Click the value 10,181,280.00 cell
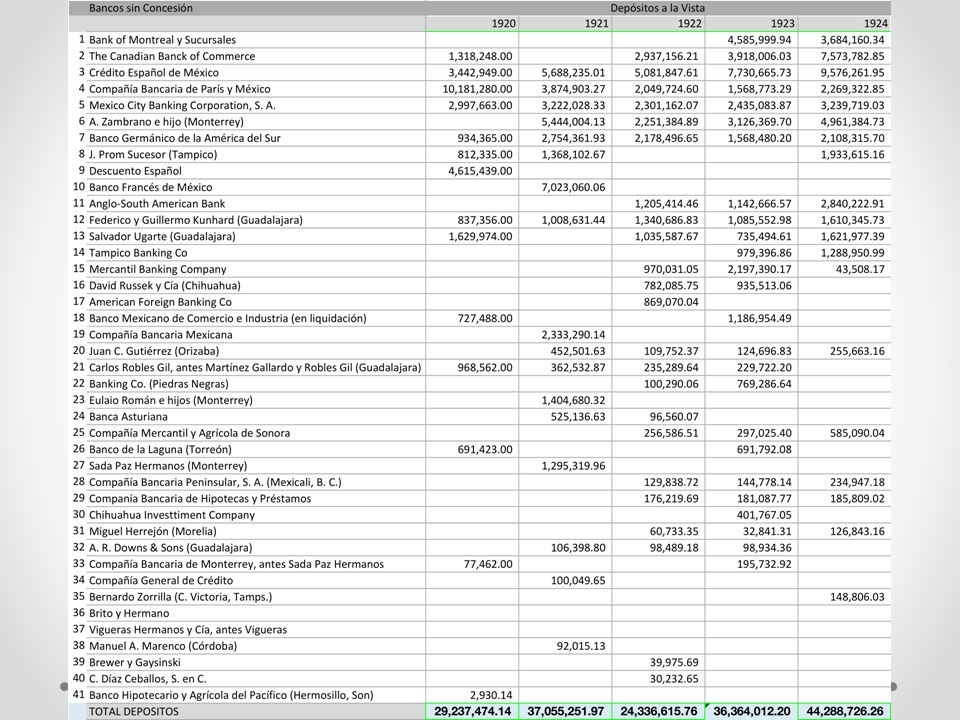 (x=472, y=89)
